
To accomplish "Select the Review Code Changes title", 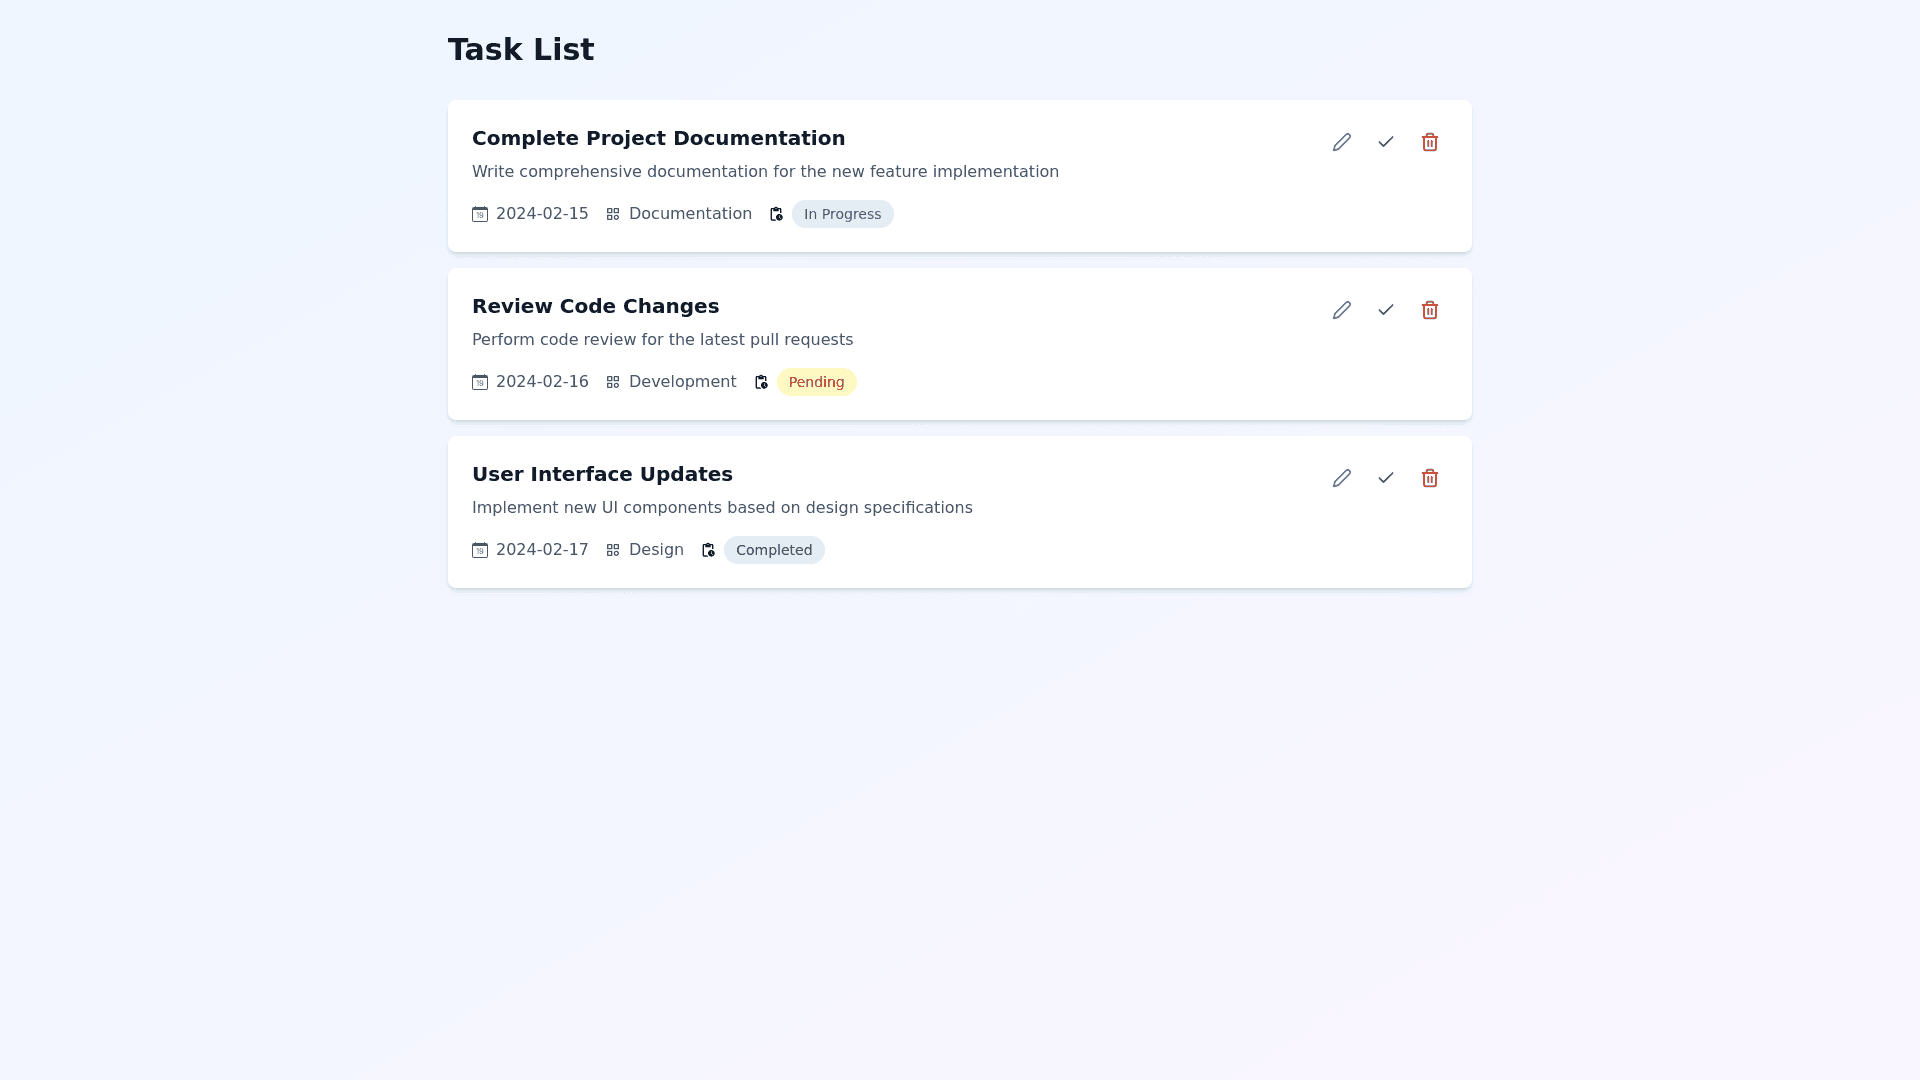I will point(595,306).
